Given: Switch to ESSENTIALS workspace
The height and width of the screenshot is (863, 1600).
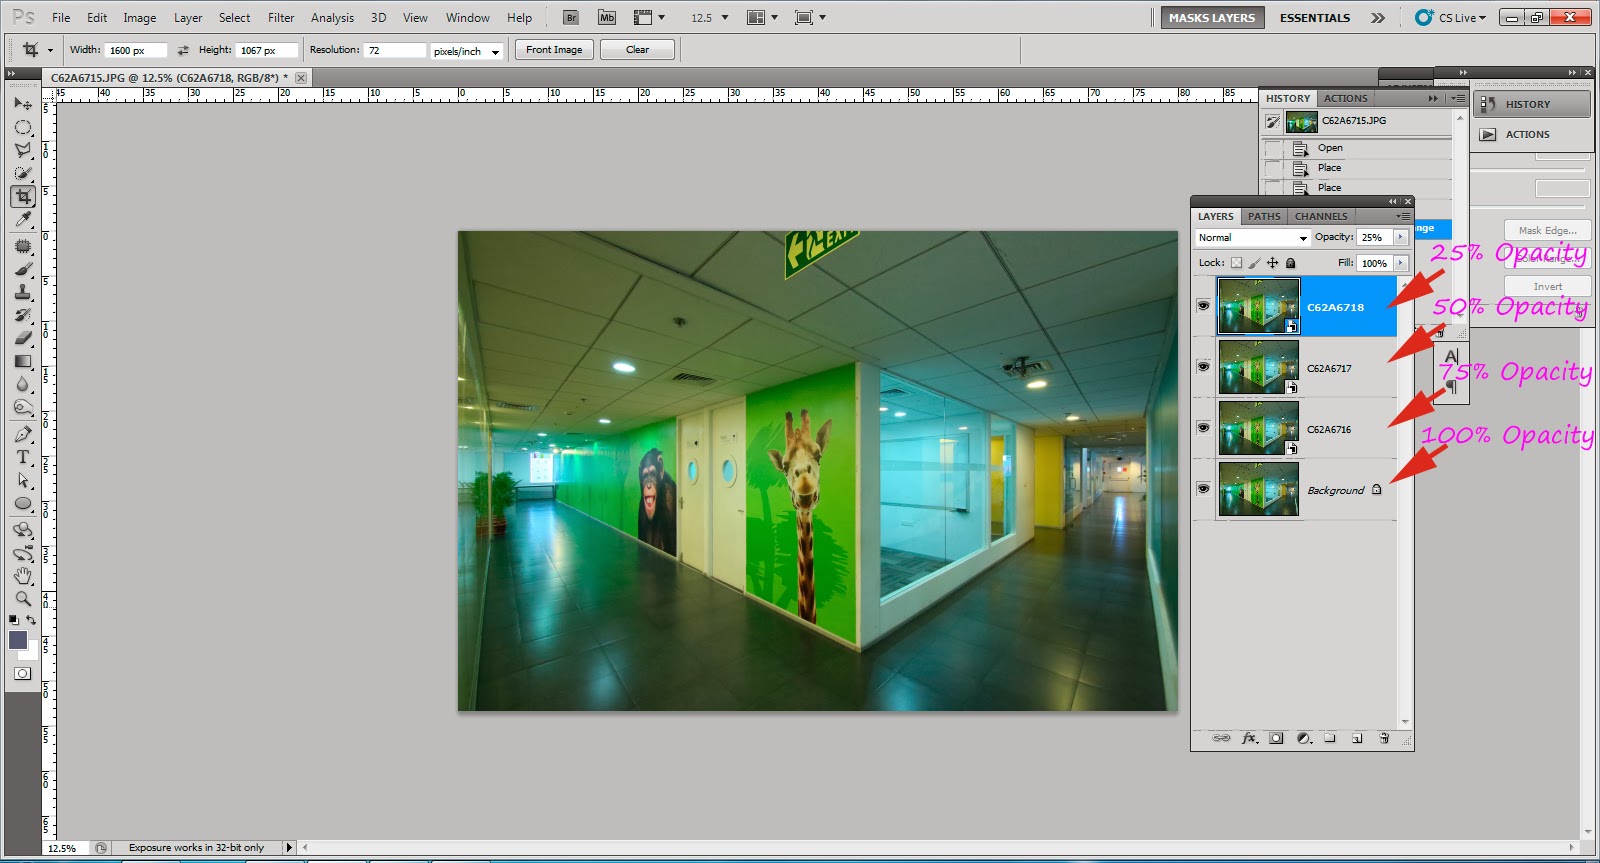Looking at the screenshot, I should click(1315, 18).
